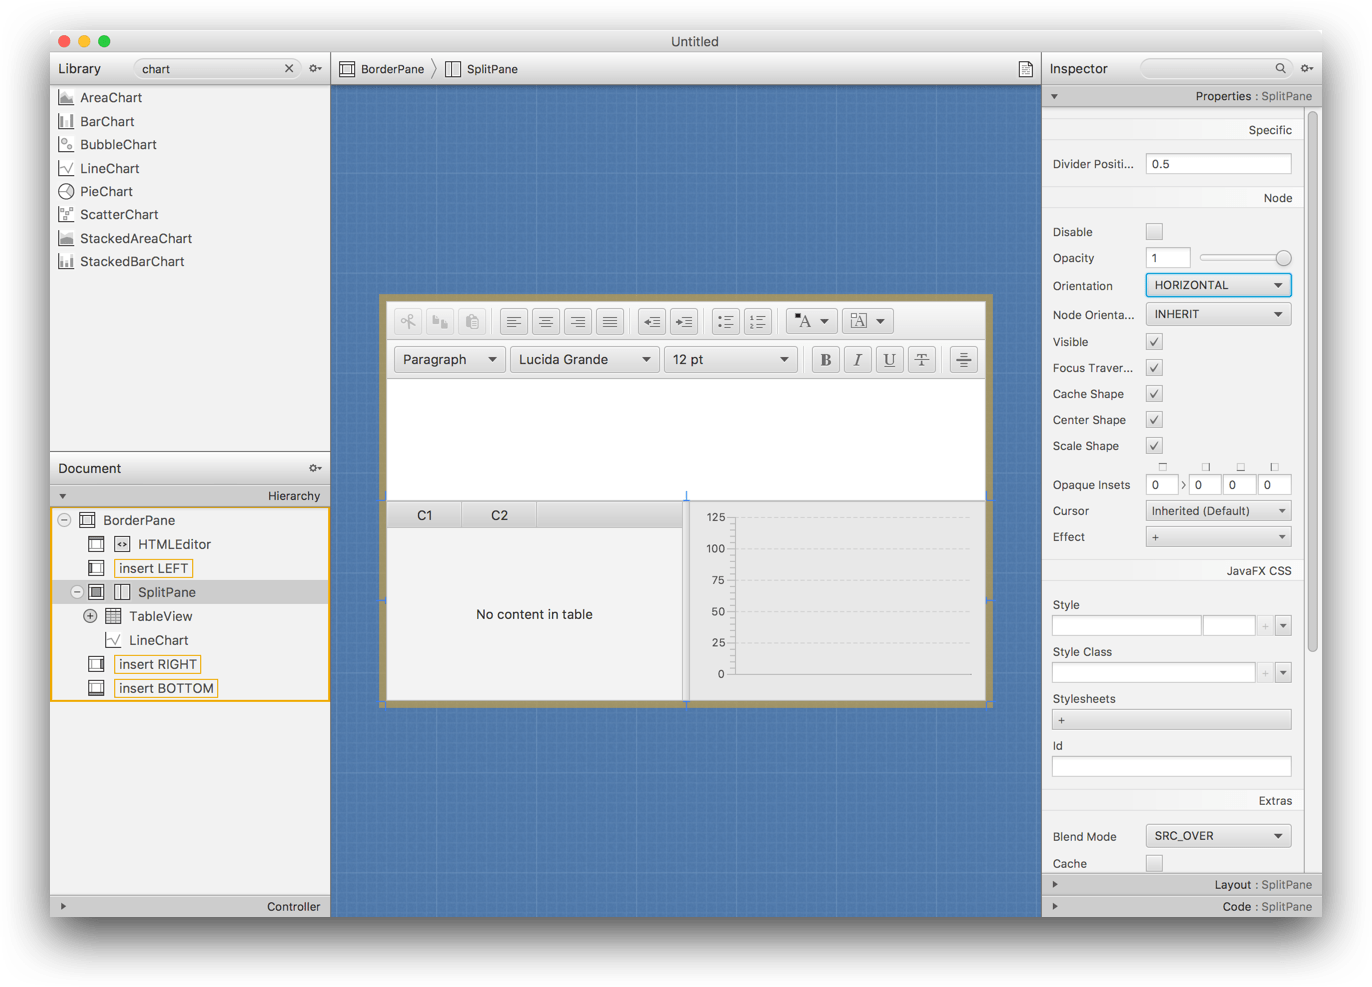Click the Bold formatting button
This screenshot has height=987, width=1372.
pyautogui.click(x=825, y=360)
